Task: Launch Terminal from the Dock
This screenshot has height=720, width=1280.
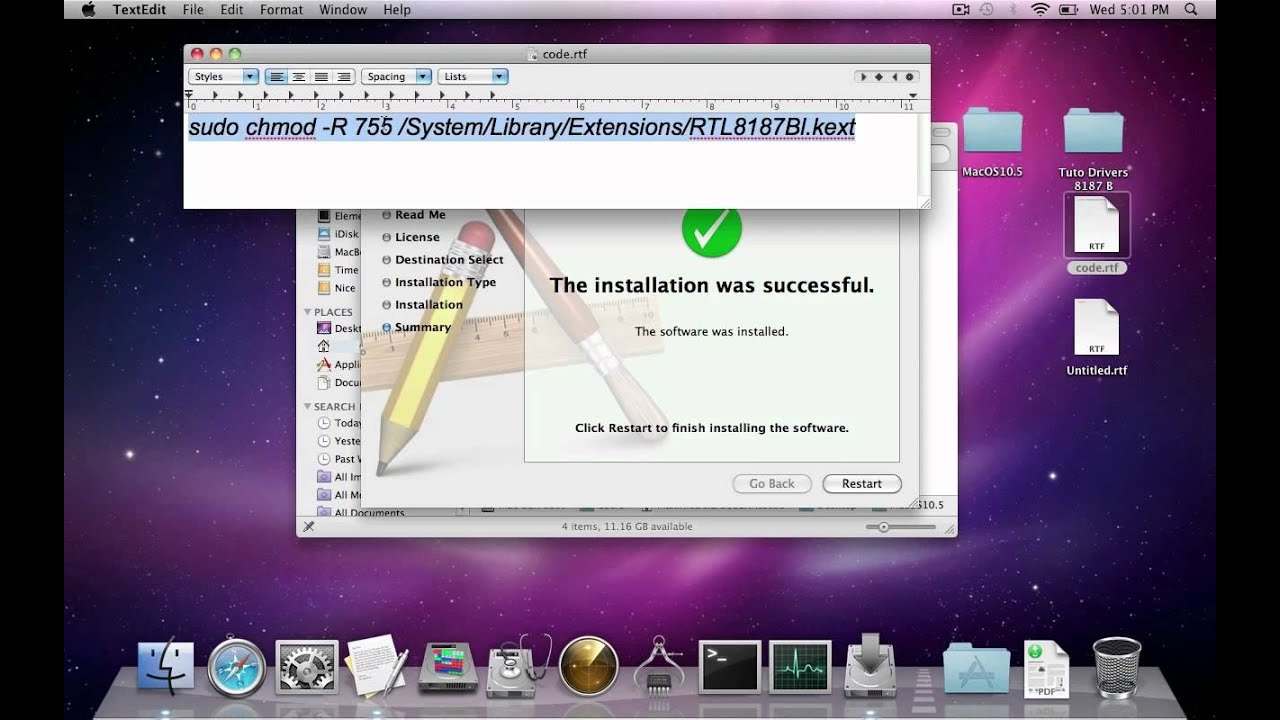Action: tap(729, 666)
